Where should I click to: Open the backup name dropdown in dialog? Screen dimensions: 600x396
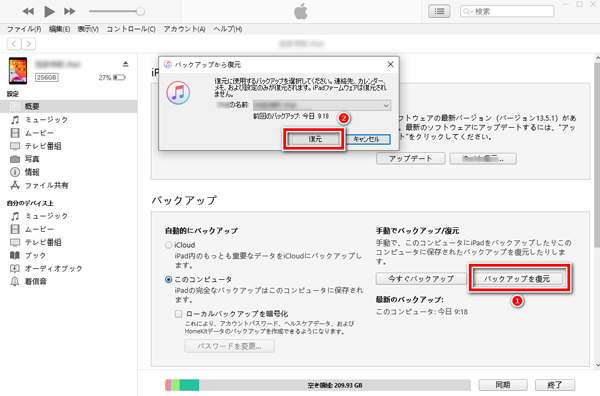pyautogui.click(x=322, y=105)
